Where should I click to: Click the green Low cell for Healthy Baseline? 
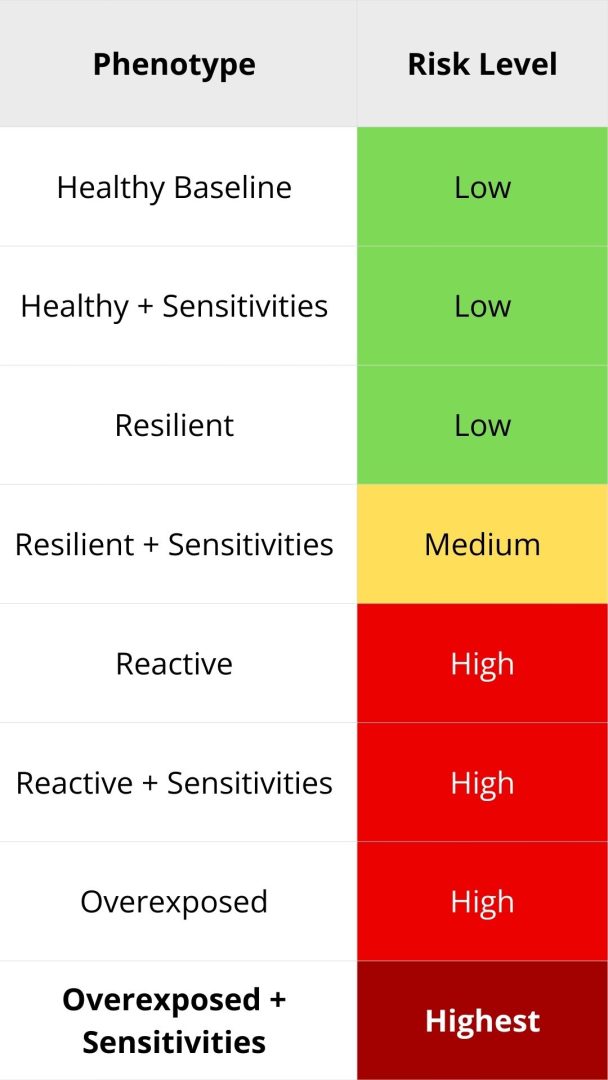(x=482, y=187)
